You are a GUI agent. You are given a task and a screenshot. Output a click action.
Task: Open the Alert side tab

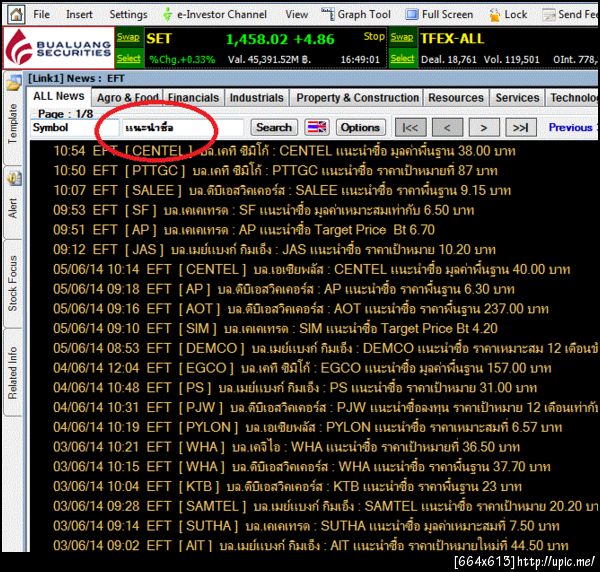13,209
